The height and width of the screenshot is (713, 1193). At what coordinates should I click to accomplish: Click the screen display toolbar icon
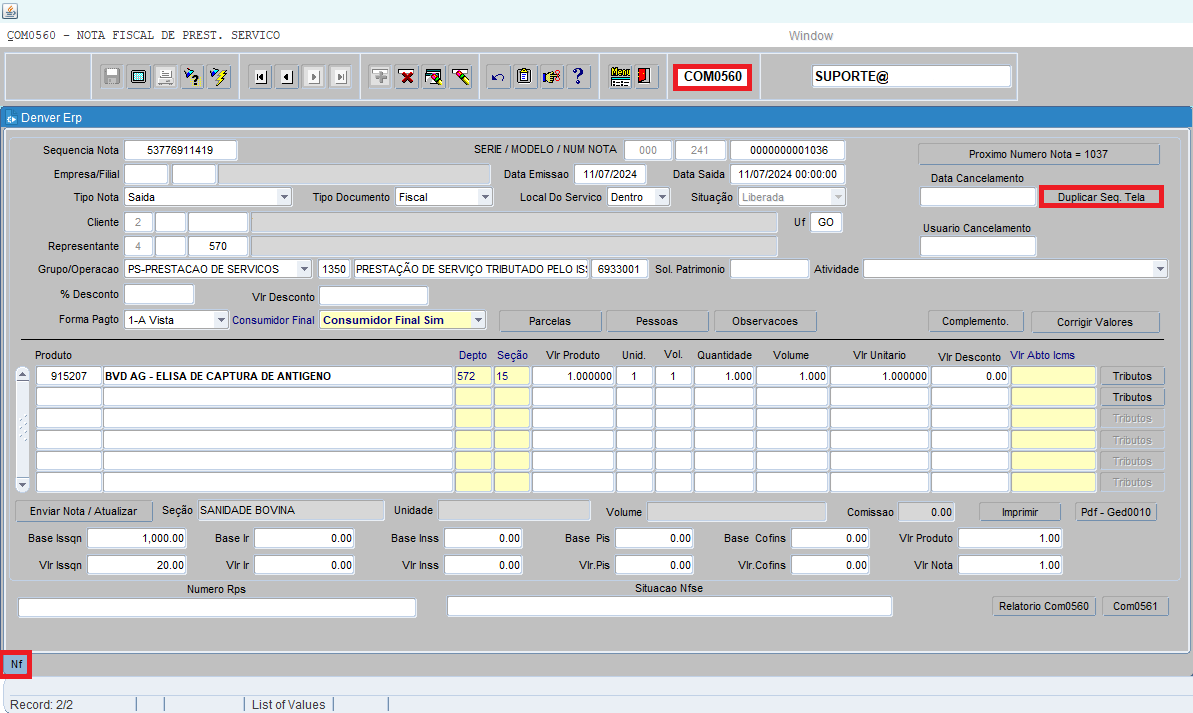point(138,77)
